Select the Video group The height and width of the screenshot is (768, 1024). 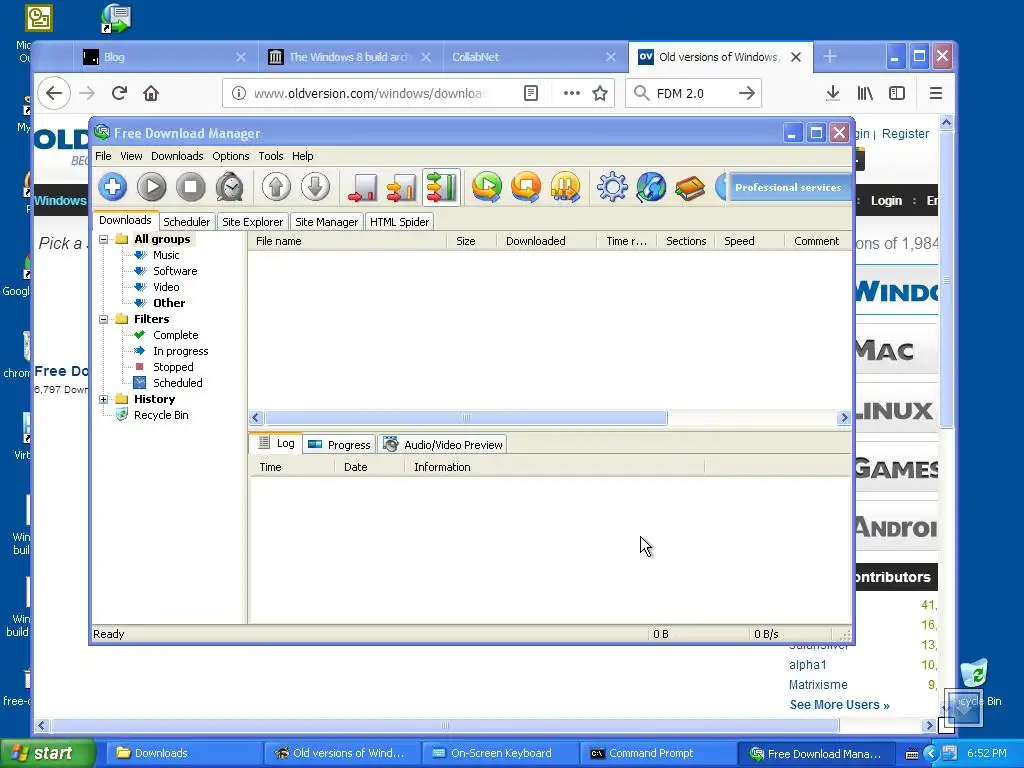coord(166,287)
